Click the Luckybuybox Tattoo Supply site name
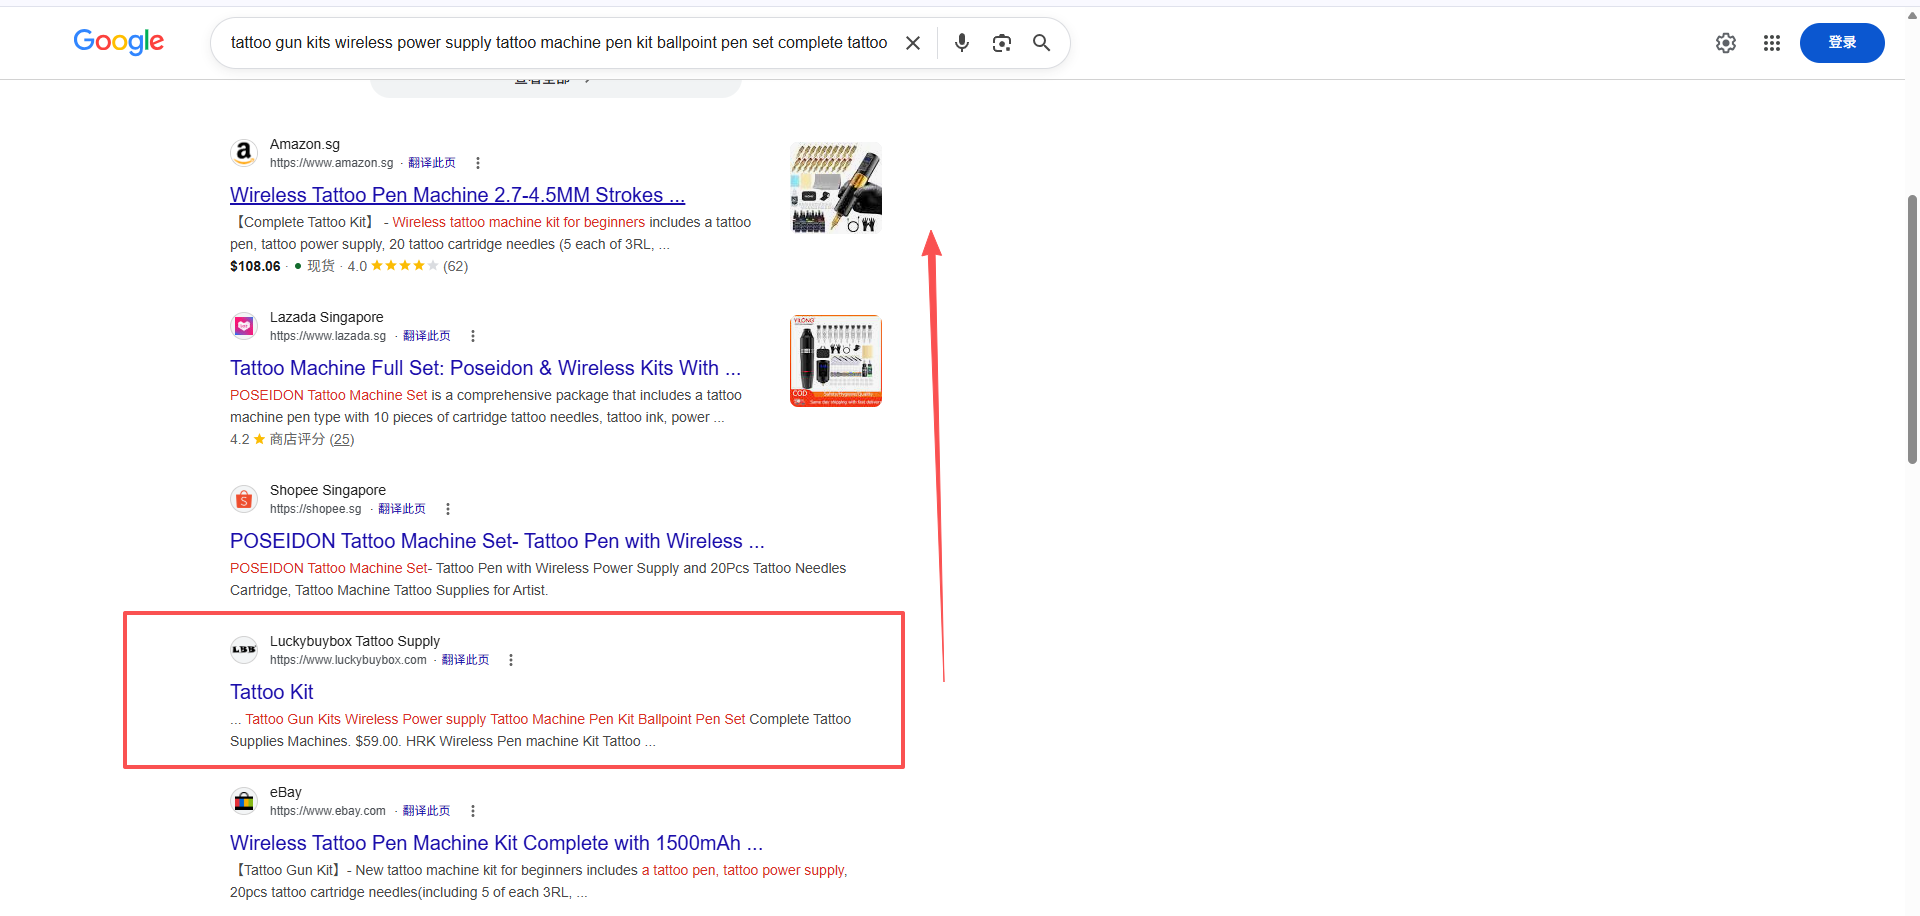This screenshot has width=1920, height=916. pos(355,641)
